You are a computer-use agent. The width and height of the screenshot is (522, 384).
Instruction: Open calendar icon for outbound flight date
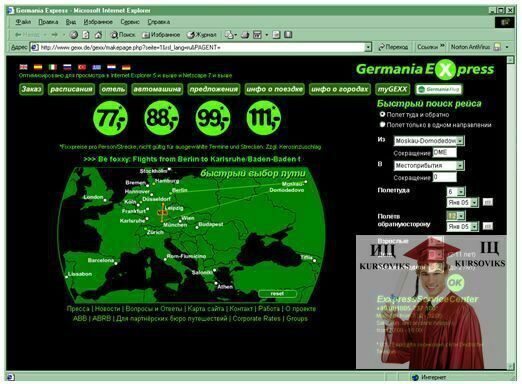(488, 202)
